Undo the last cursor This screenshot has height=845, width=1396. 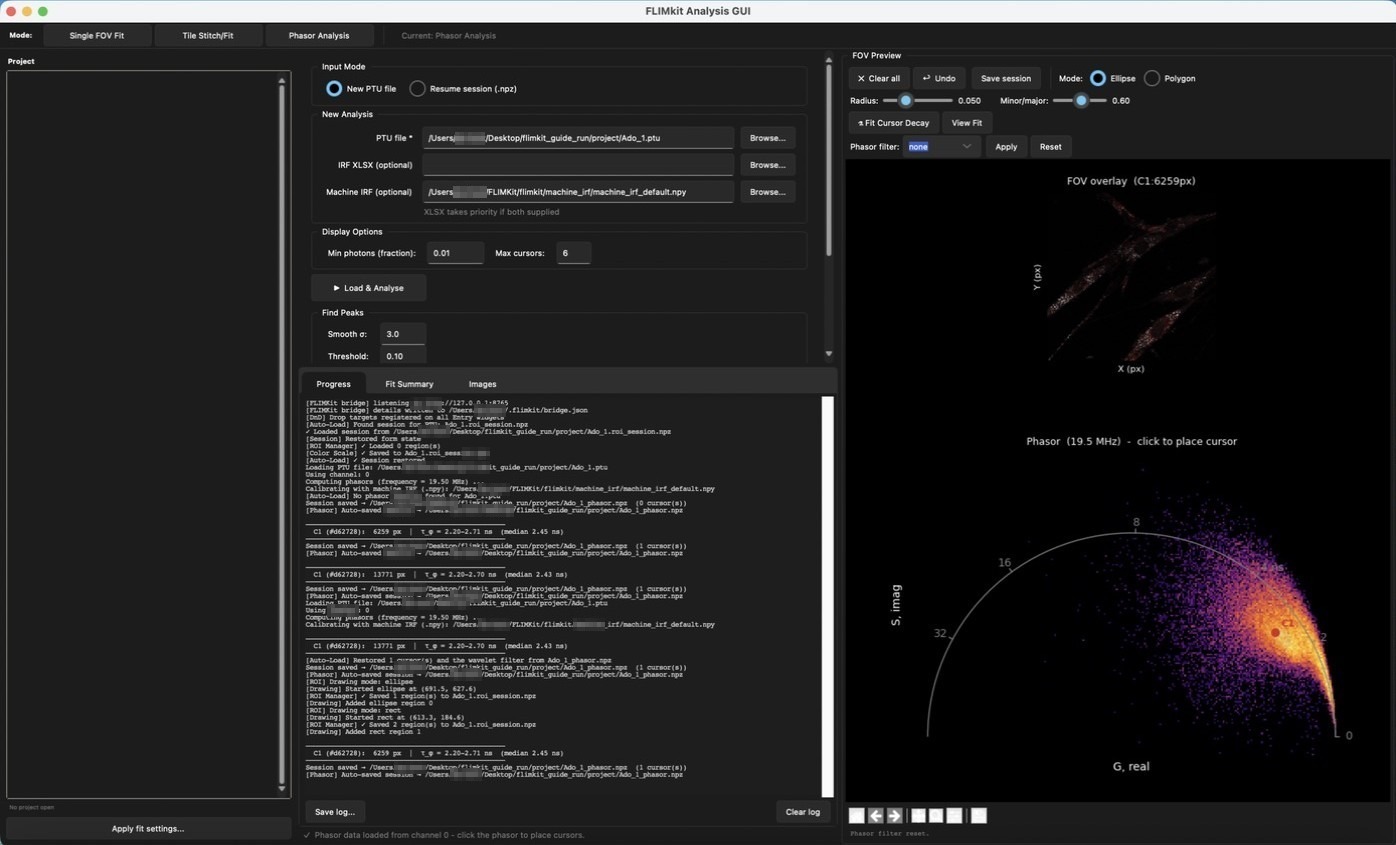pyautogui.click(x=939, y=78)
